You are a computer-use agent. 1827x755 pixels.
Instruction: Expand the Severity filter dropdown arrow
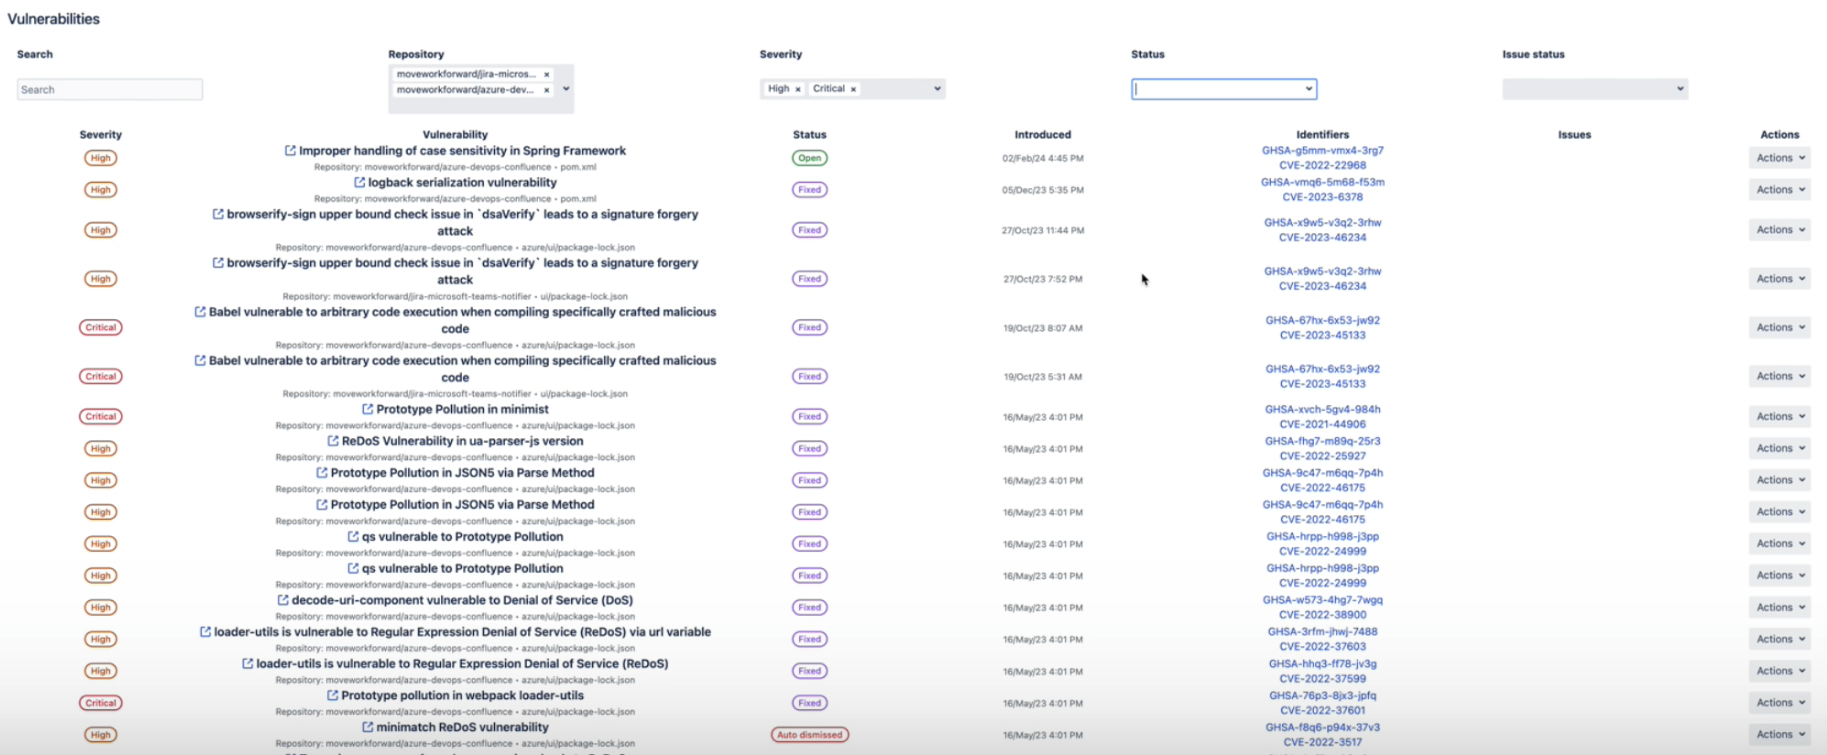[x=937, y=89]
